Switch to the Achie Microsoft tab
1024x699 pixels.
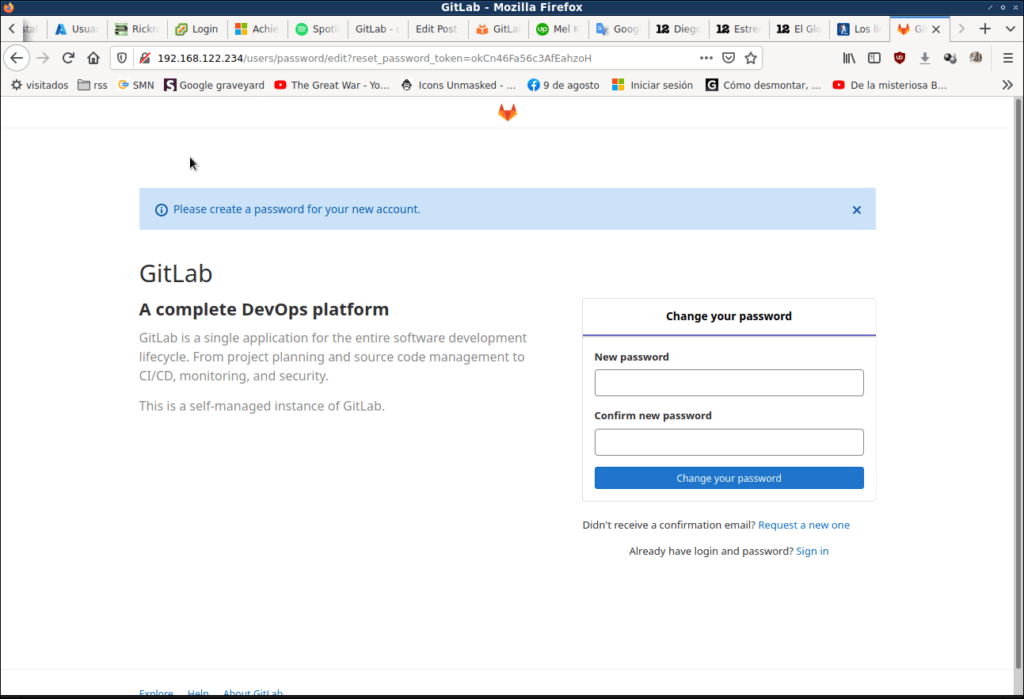257,29
